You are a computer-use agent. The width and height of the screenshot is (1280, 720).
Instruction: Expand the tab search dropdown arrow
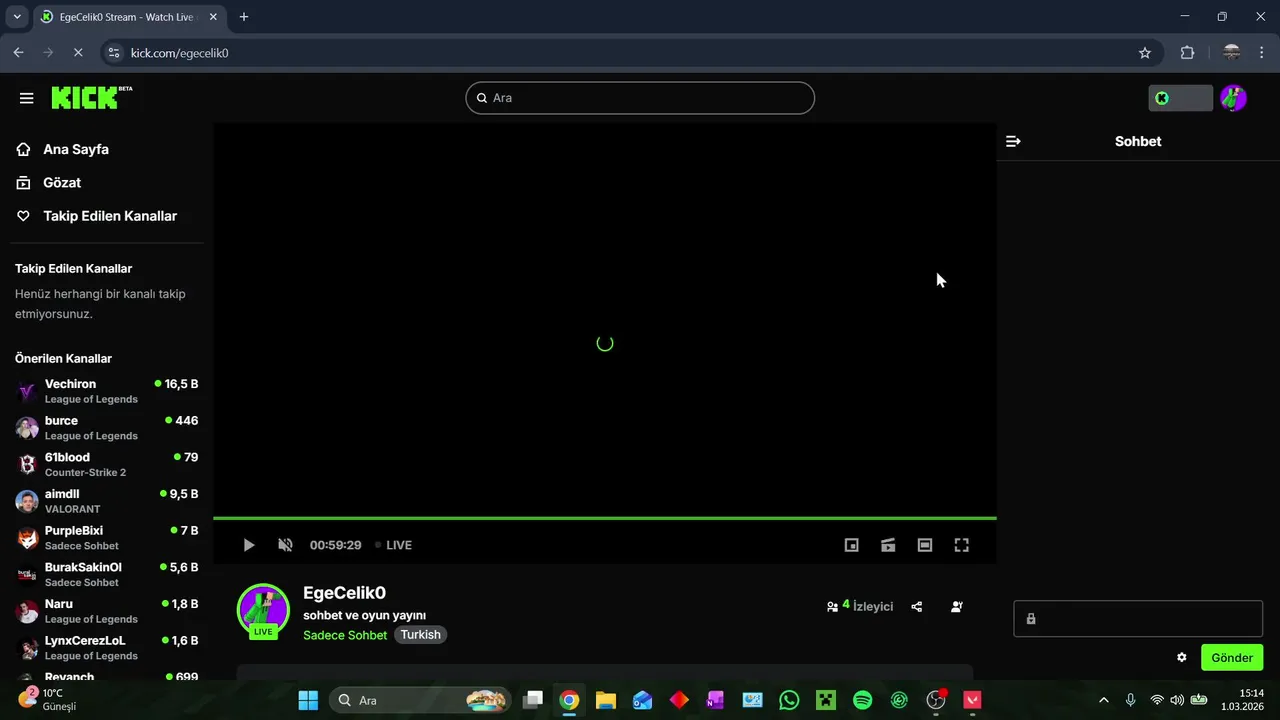17,17
